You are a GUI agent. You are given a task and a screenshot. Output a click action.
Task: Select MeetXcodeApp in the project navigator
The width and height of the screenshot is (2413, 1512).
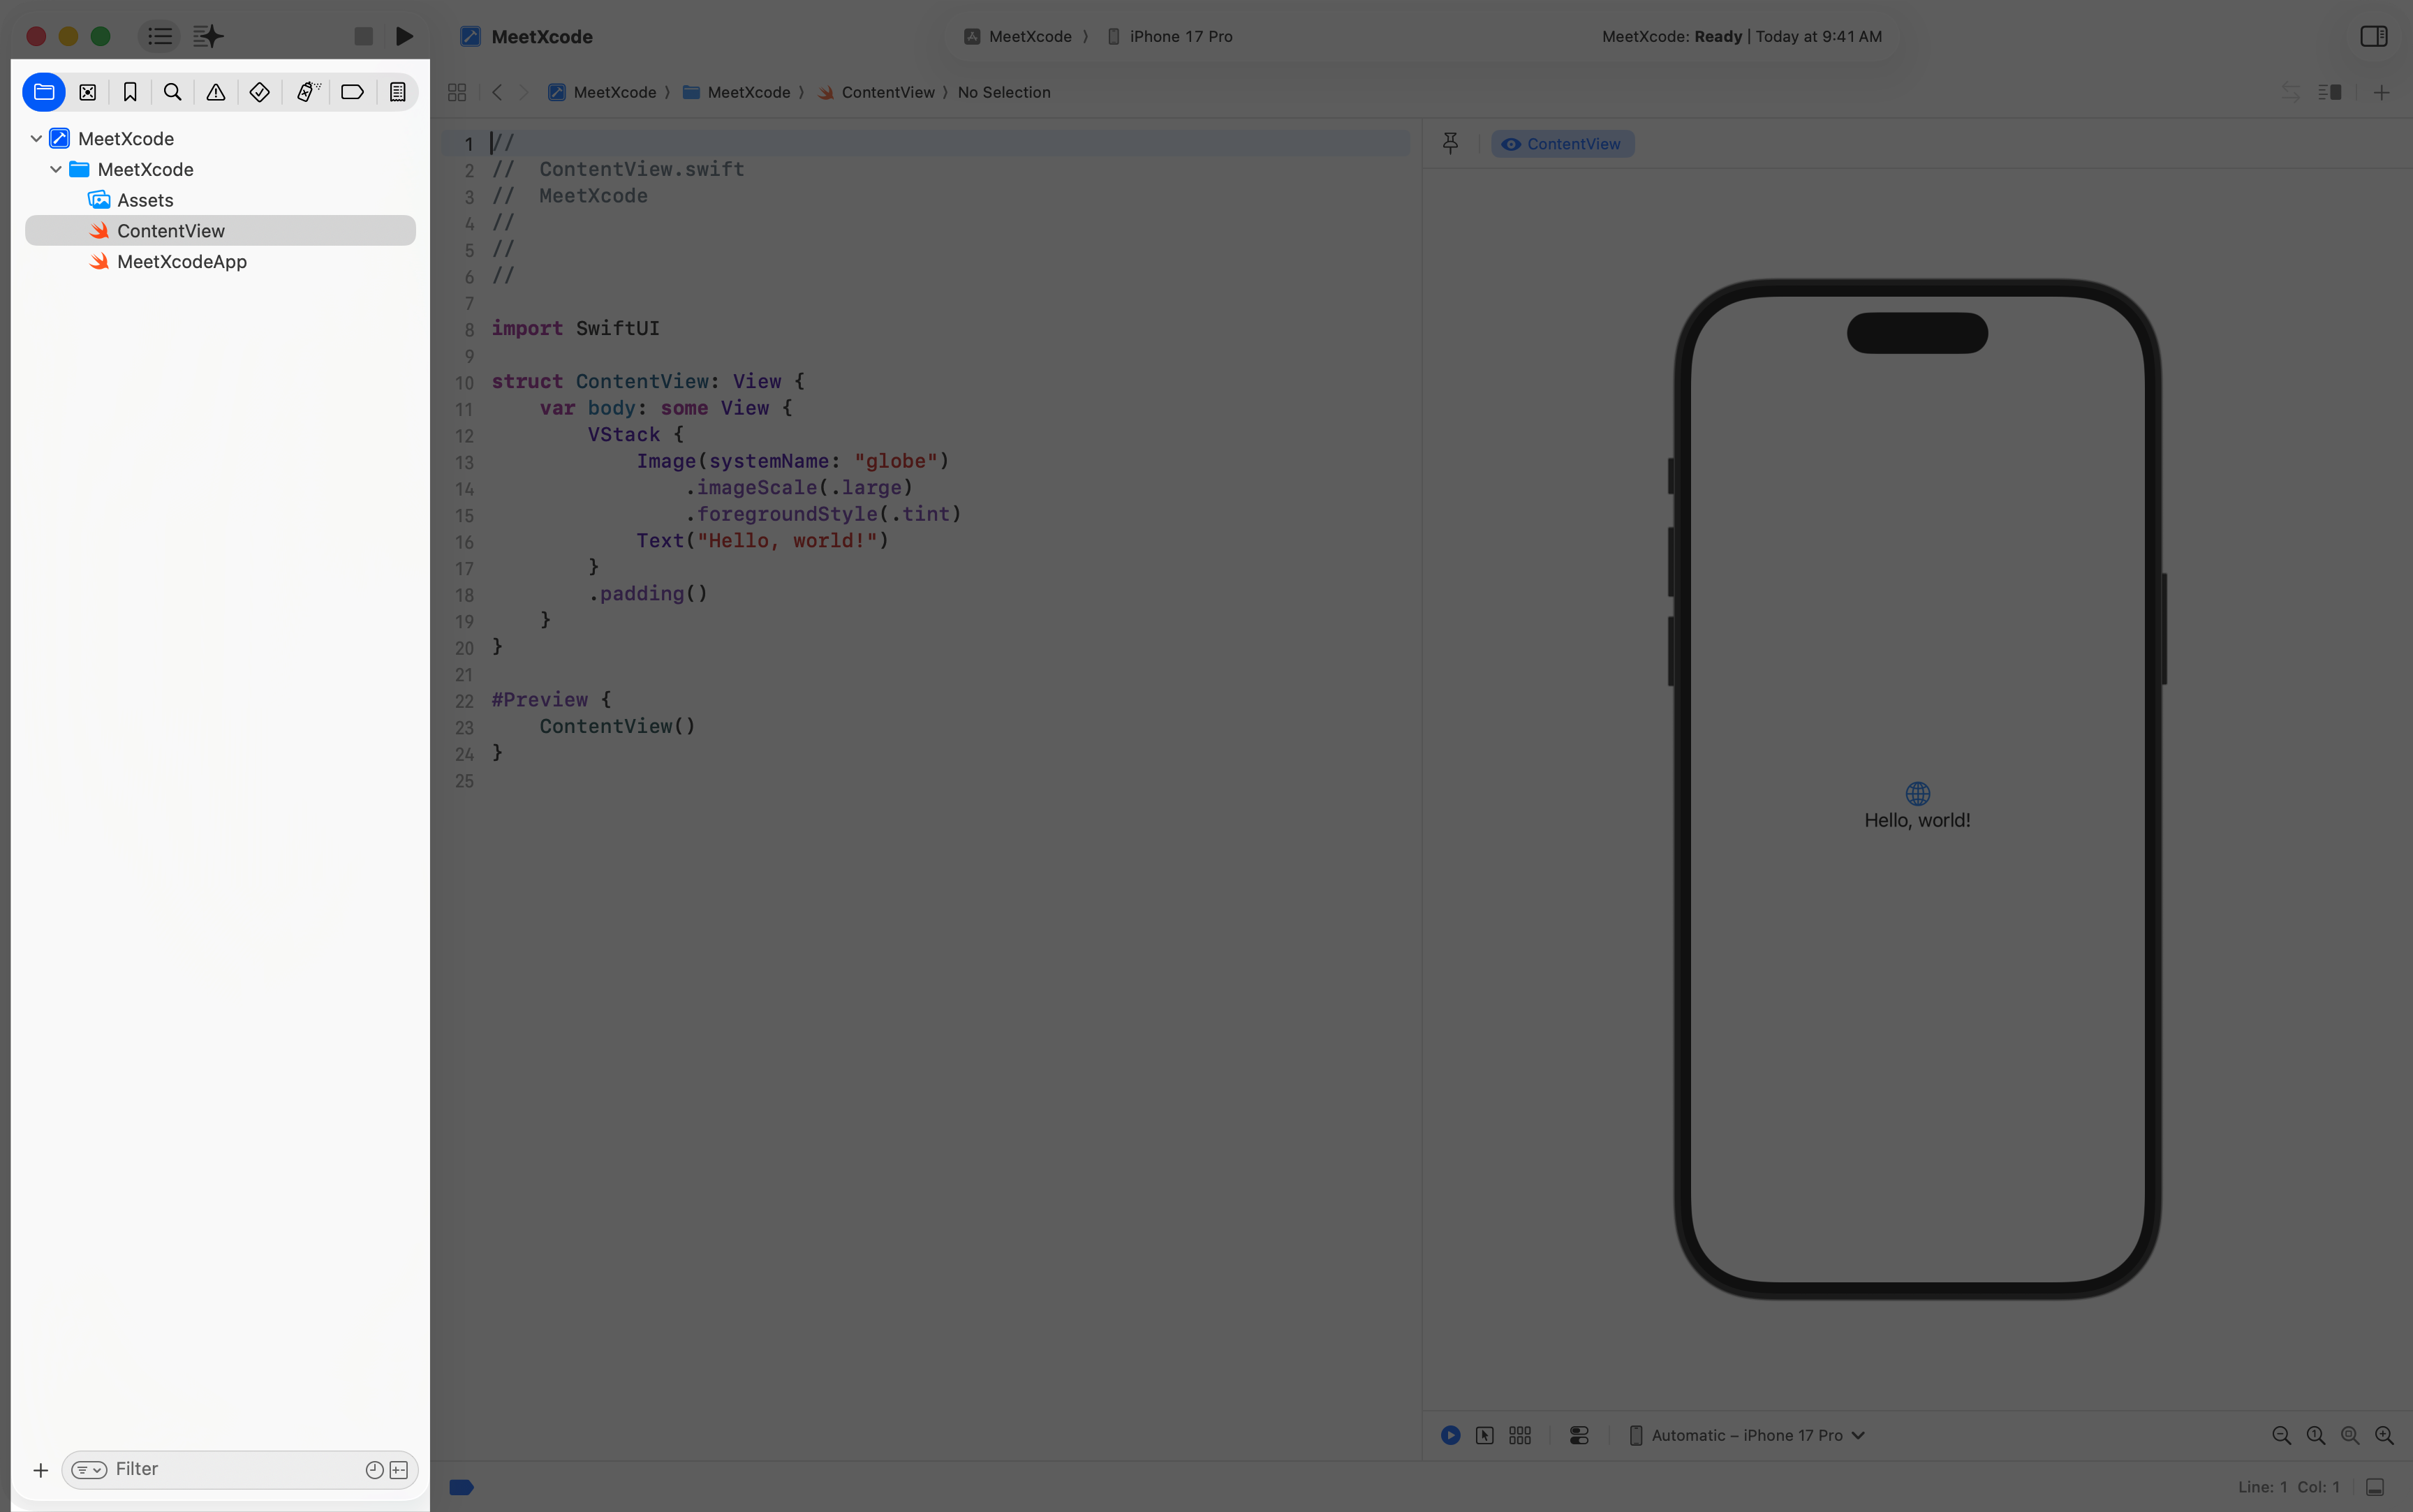tap(182, 262)
